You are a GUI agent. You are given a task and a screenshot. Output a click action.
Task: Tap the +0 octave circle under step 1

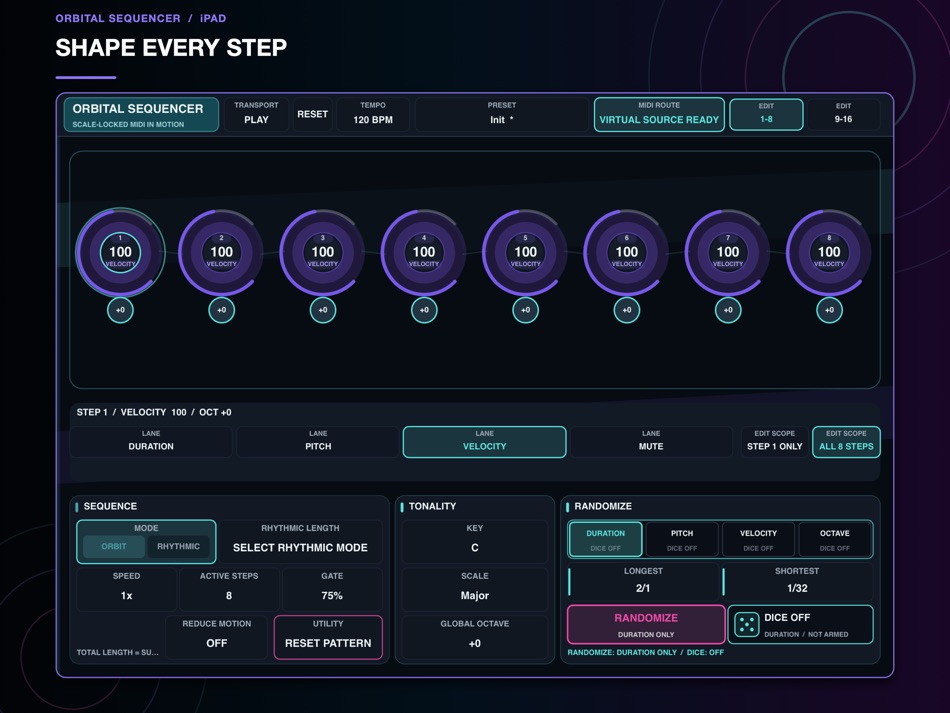[121, 310]
